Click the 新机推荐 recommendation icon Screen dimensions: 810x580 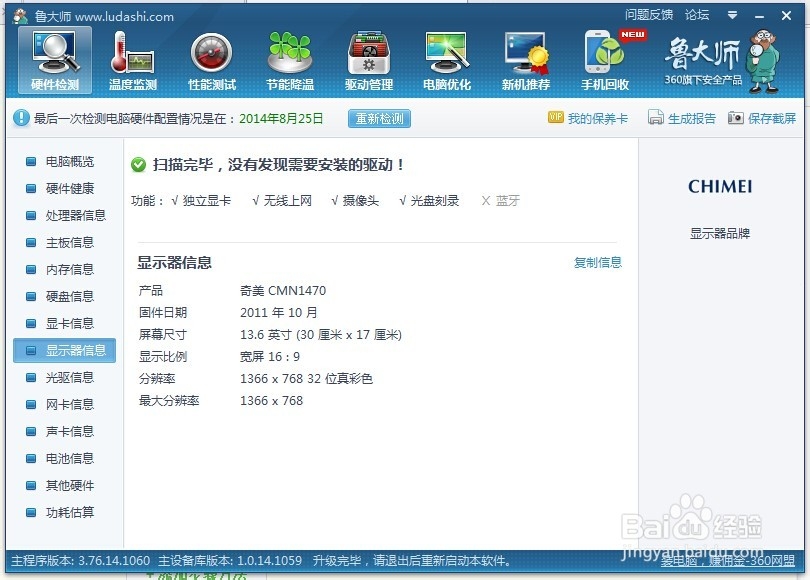525,58
